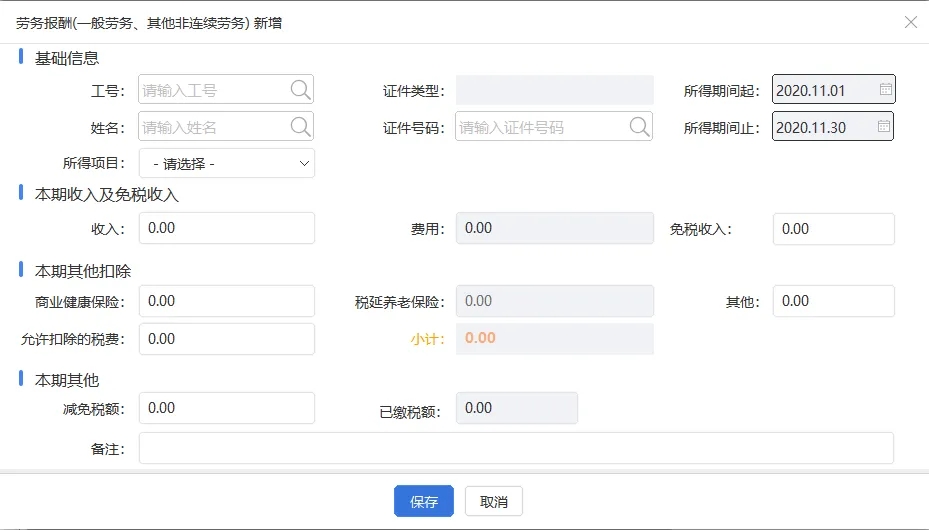Click the 证件号码 input field
The width and height of the screenshot is (929, 530).
543,127
